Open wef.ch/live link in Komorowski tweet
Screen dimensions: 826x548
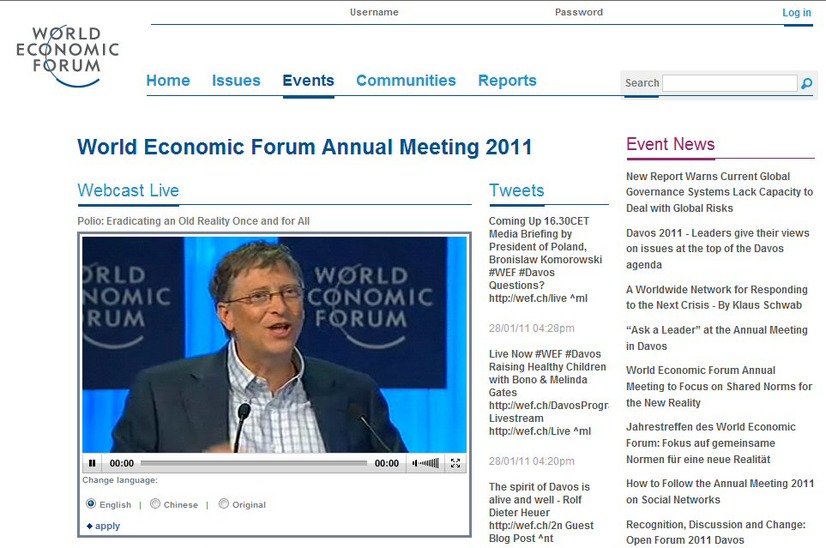[527, 298]
